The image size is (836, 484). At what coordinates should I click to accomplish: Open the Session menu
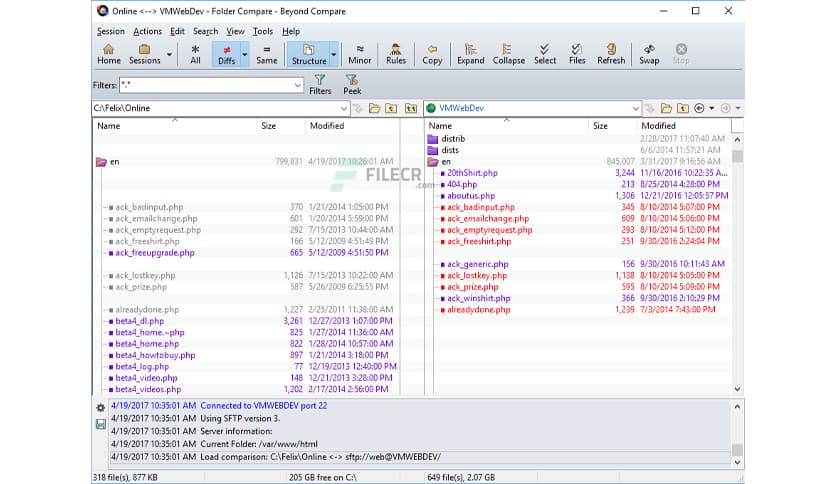click(111, 31)
